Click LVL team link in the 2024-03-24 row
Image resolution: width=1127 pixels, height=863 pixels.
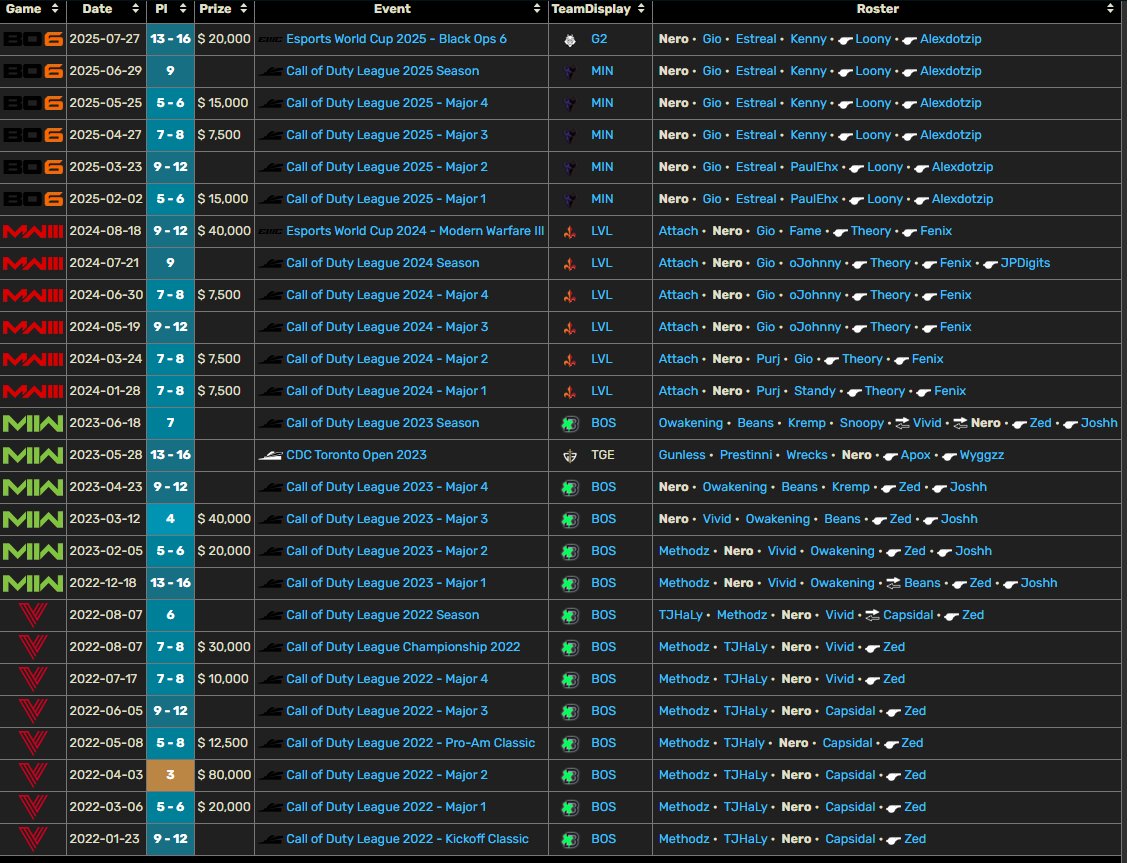pyautogui.click(x=601, y=359)
